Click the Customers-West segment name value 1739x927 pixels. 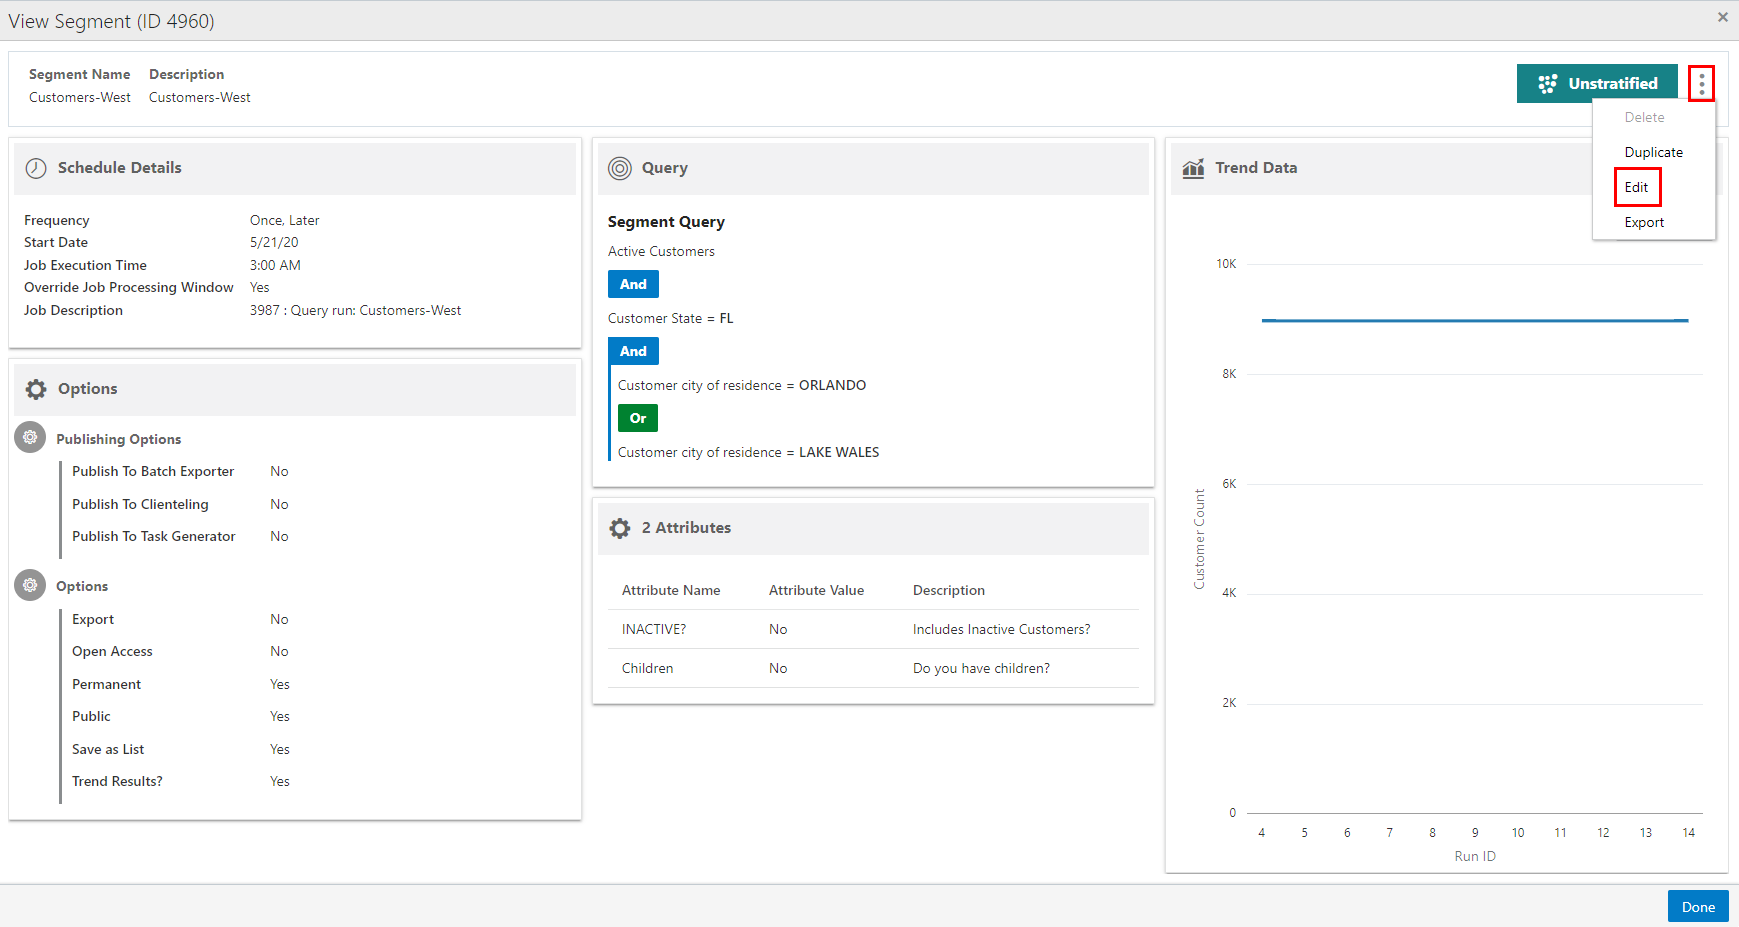point(80,97)
